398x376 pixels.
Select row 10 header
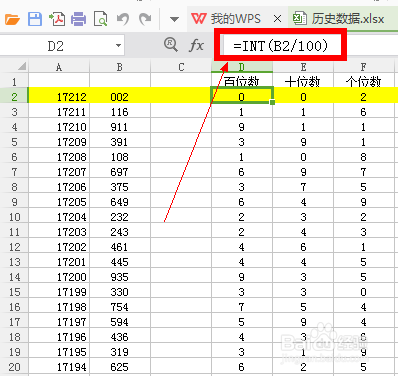click(x=14, y=217)
